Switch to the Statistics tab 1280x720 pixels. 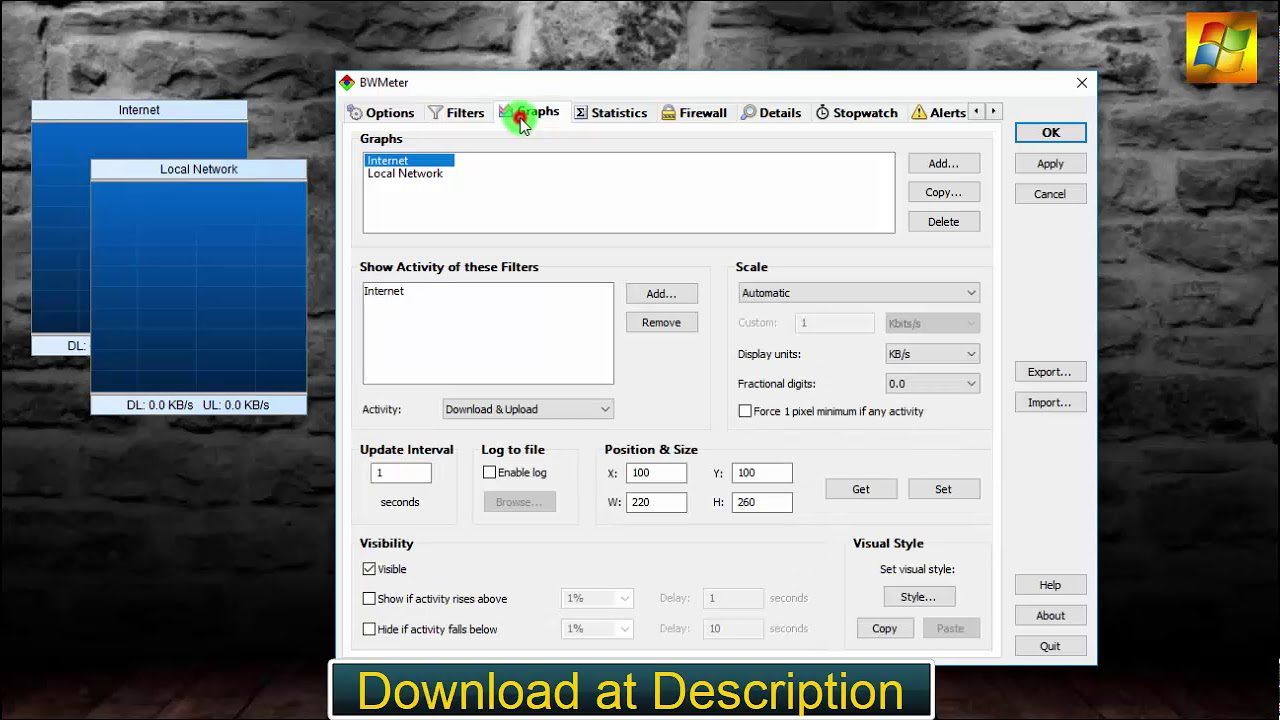pos(611,113)
